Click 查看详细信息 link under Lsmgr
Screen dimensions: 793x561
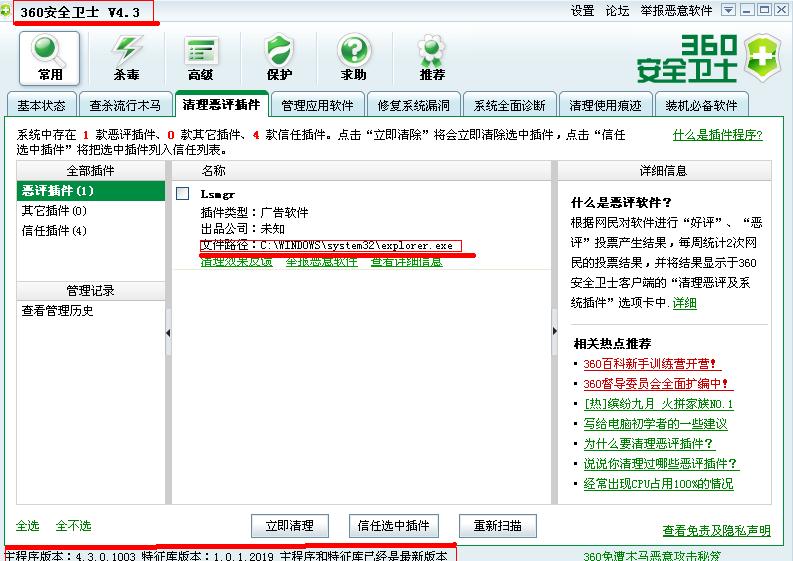click(407, 262)
